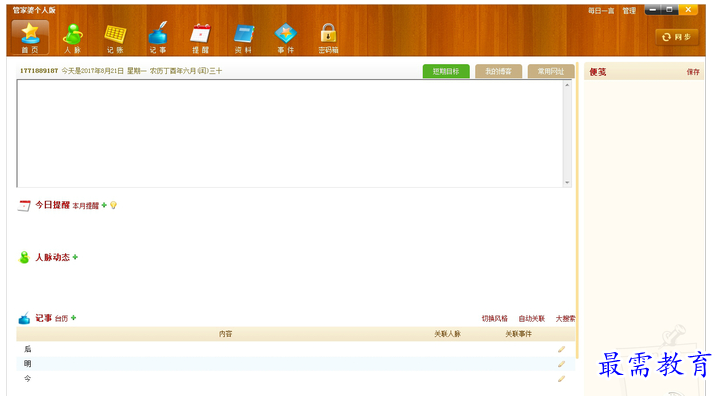Open the 密码箱 padlock icon
The height and width of the screenshot is (396, 720).
328,37
